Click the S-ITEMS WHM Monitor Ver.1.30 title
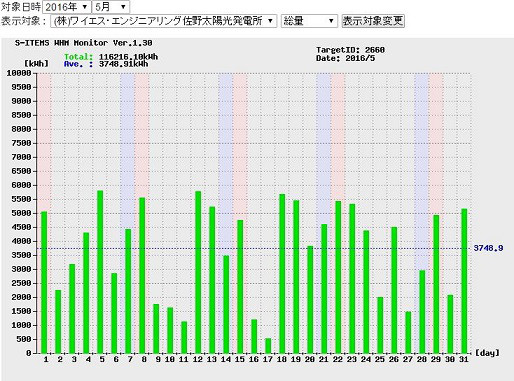This screenshot has height=381, width=514. point(84,43)
